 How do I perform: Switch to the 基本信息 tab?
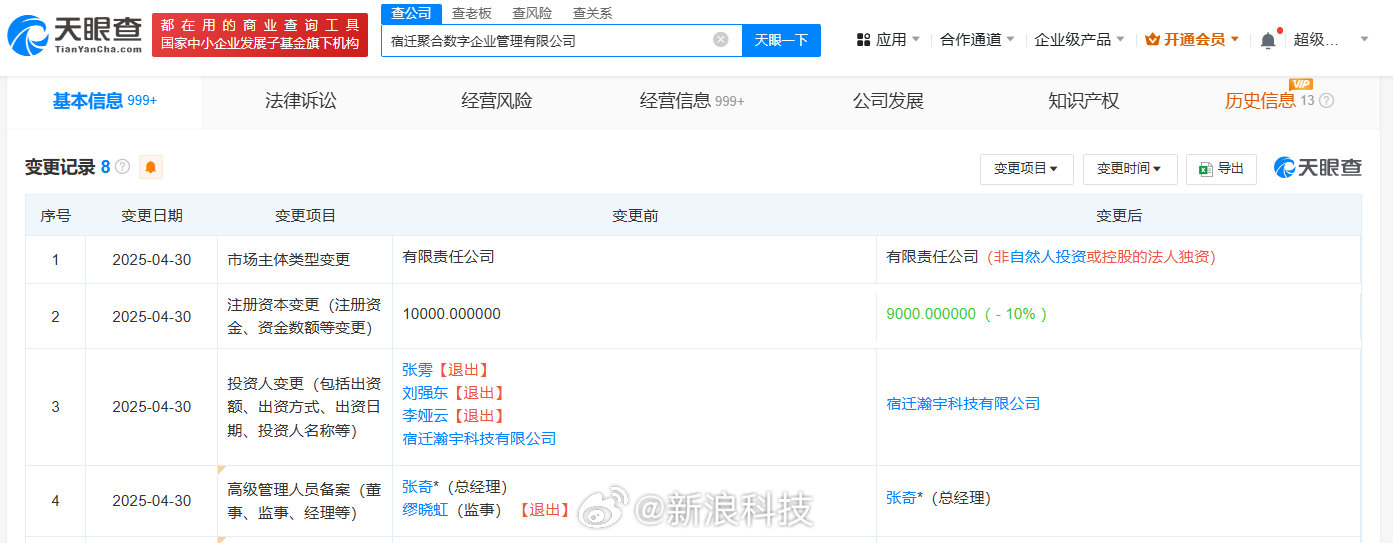point(104,101)
